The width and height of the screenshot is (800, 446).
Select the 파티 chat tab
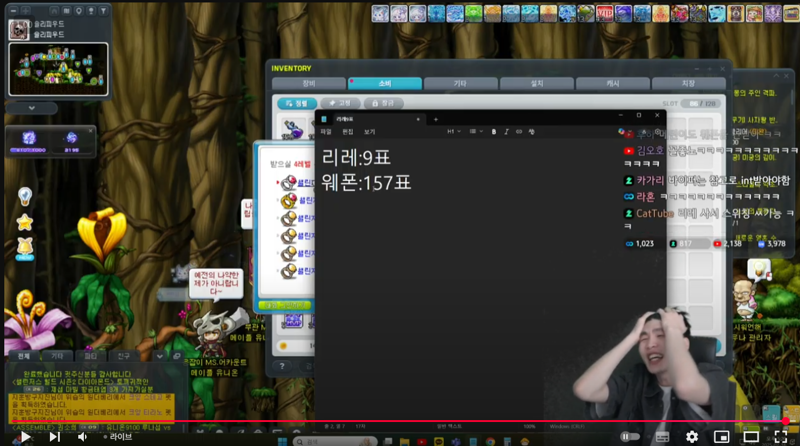click(x=90, y=356)
